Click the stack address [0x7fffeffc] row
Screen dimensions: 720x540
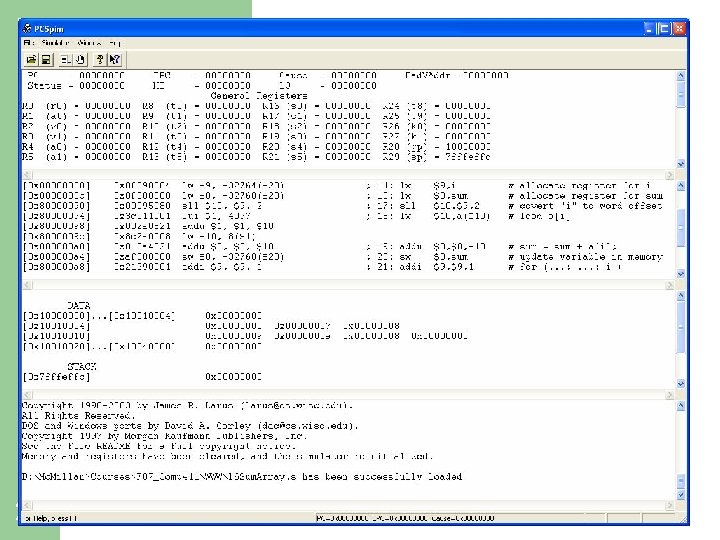(x=142, y=377)
